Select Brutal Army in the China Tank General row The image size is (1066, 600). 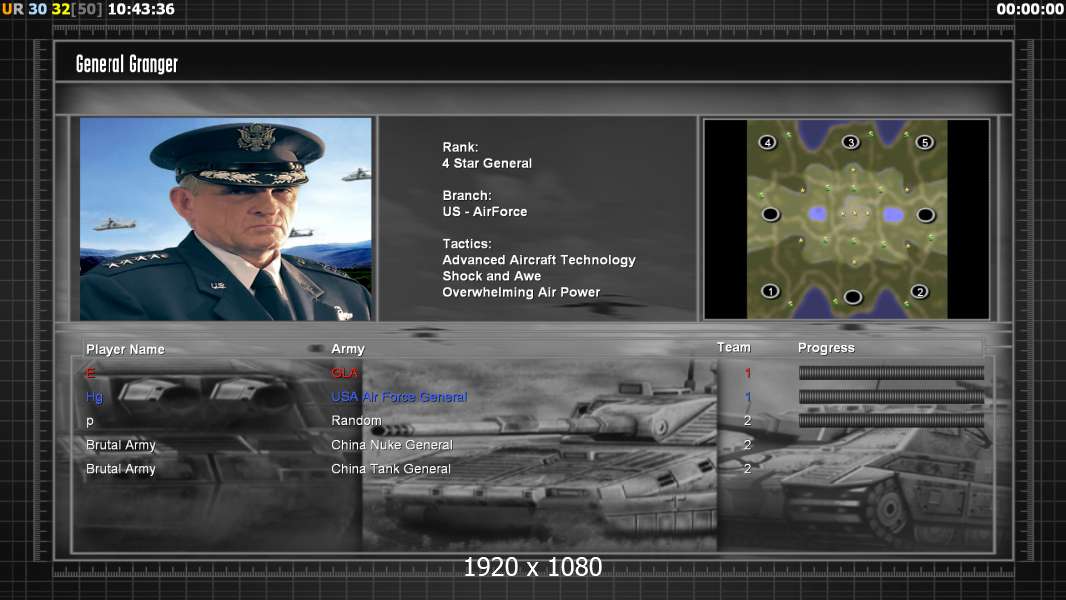tap(120, 469)
